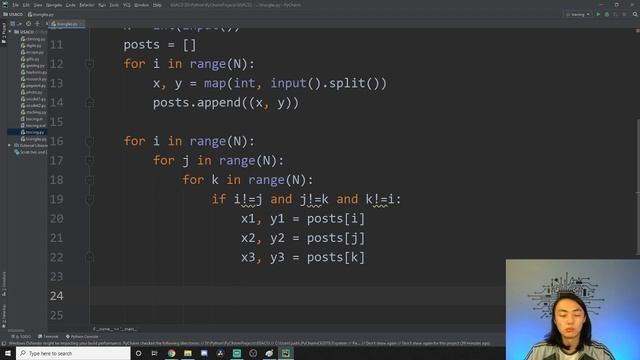Click the Type here to search box

(x=73, y=353)
